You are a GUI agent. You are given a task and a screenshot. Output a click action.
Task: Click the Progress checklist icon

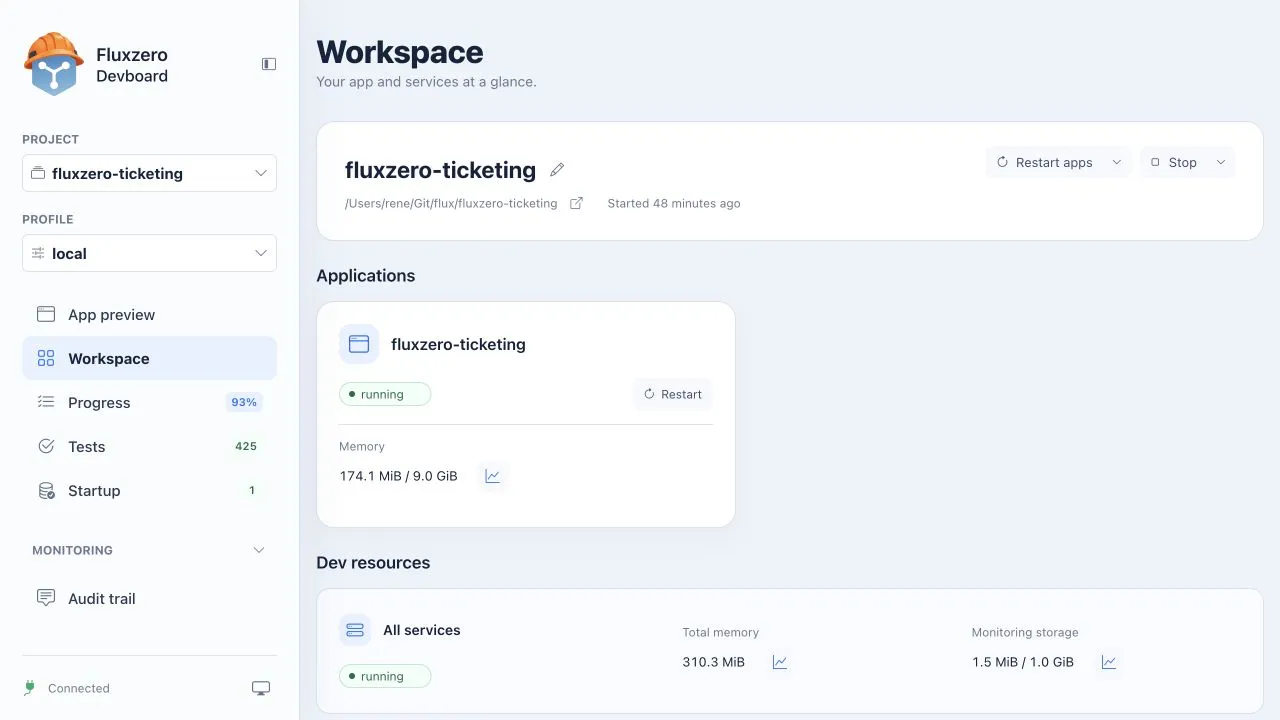click(x=46, y=402)
